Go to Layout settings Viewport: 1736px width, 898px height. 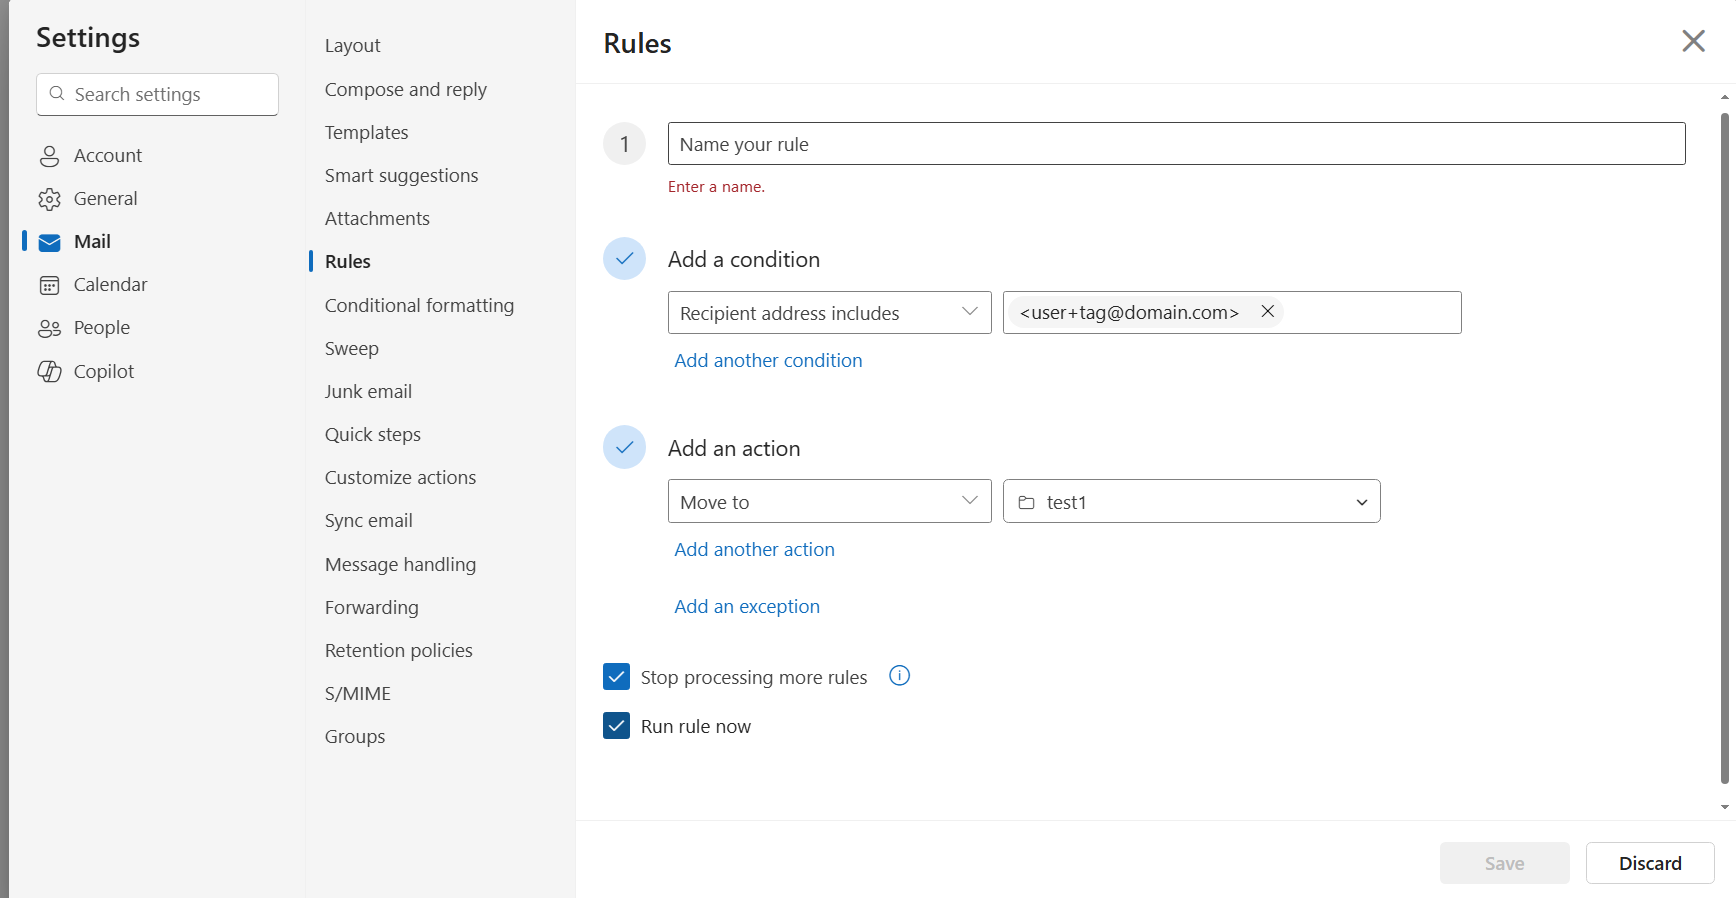(352, 46)
